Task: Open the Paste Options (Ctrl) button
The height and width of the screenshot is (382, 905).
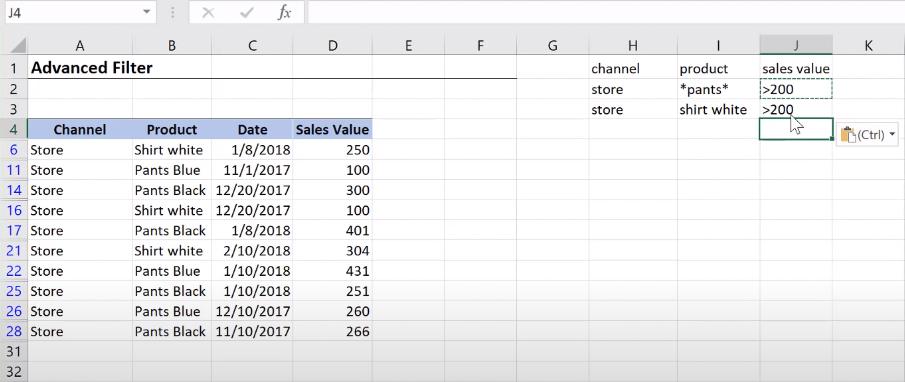Action: (x=867, y=134)
